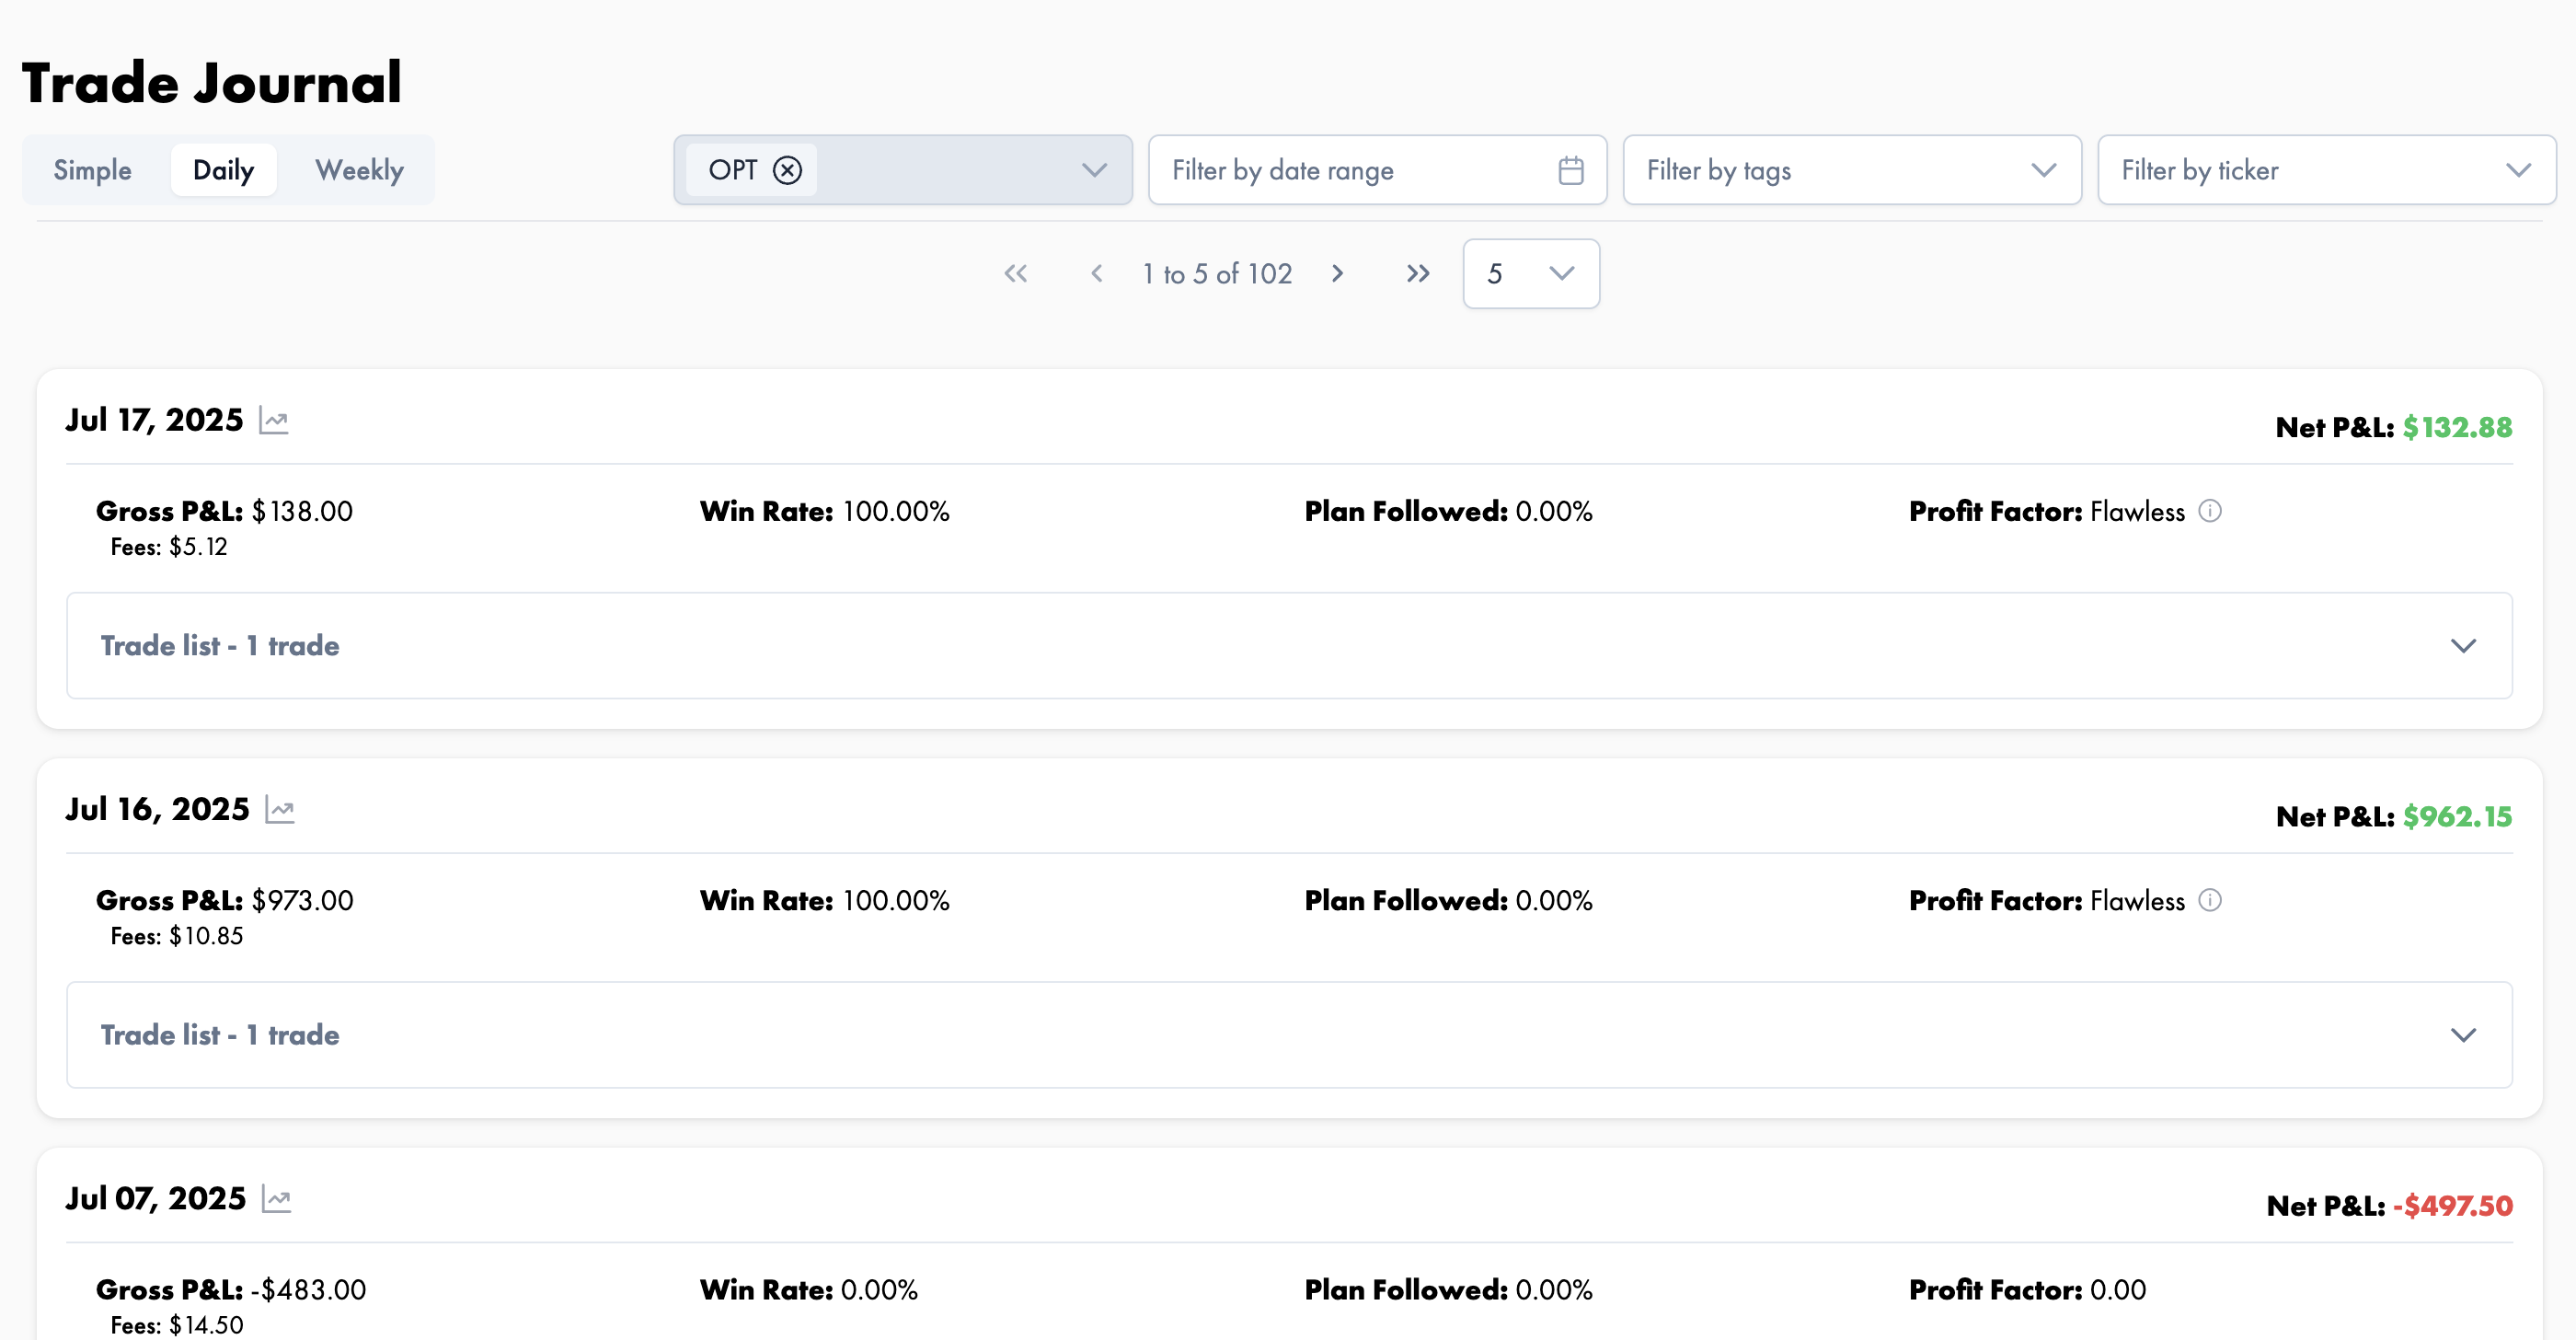This screenshot has width=2576, height=1340.
Task: Show Profit Factor info for Jul 16
Action: pos(2210,900)
